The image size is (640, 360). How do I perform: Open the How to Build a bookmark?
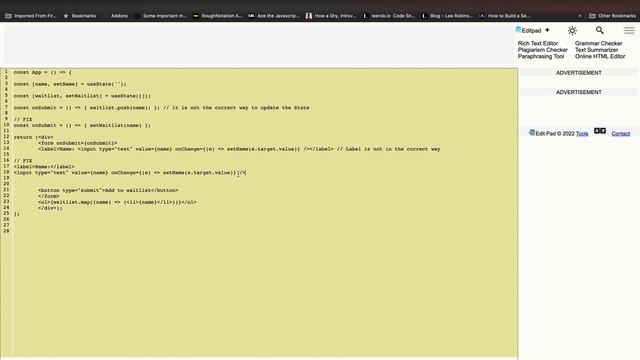pos(505,16)
